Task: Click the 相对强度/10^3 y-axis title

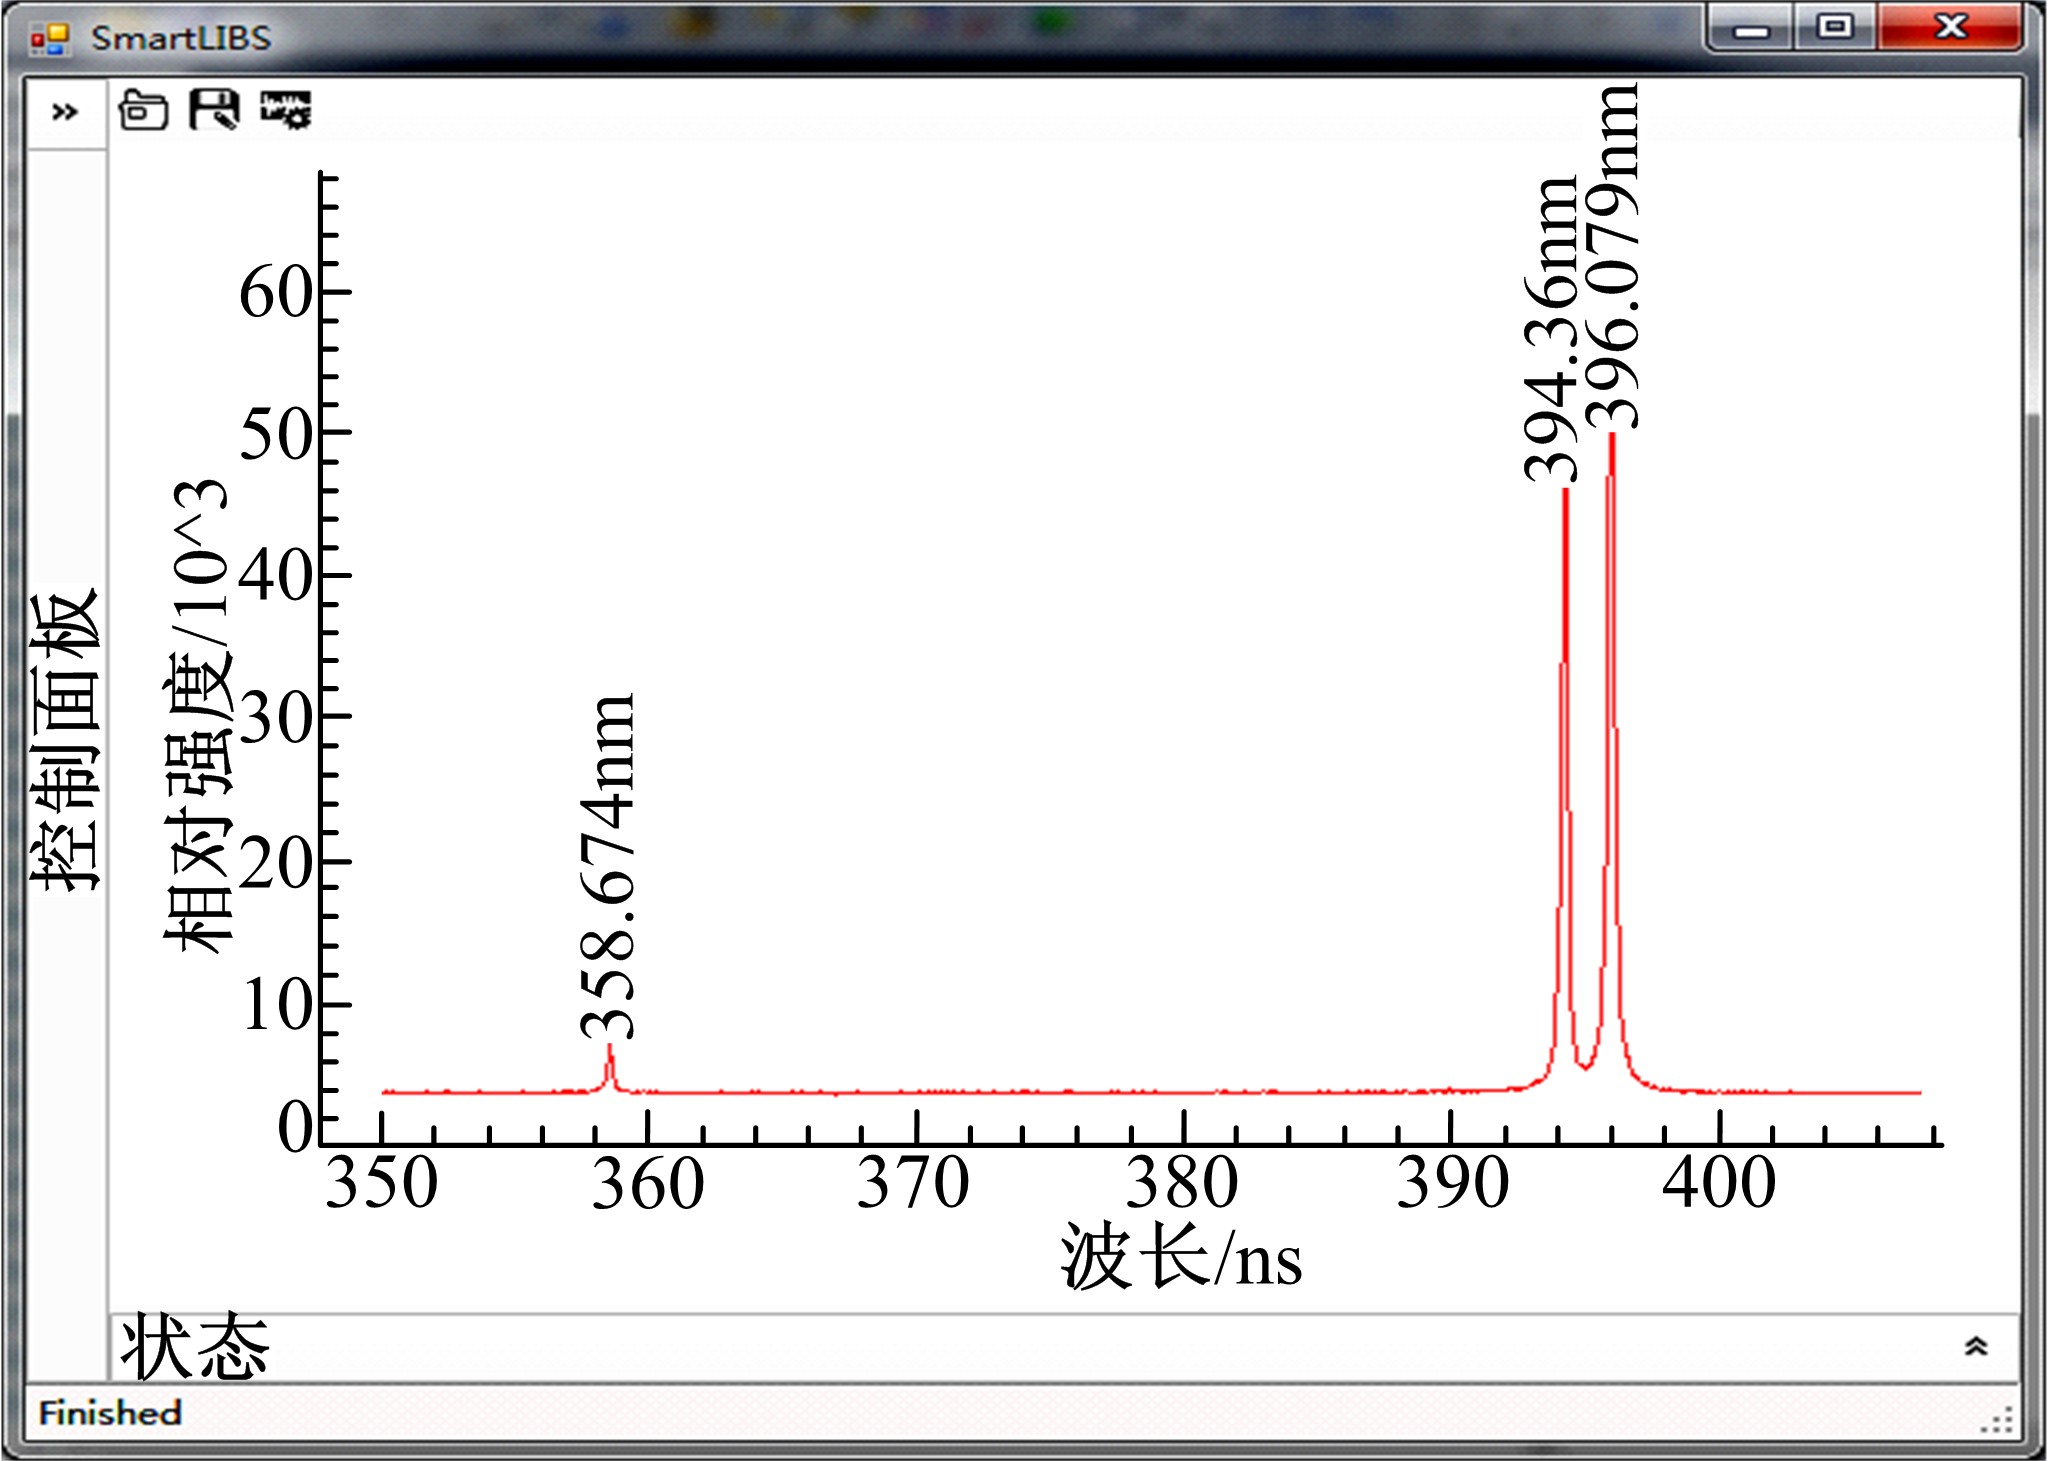Action: pyautogui.click(x=197, y=715)
